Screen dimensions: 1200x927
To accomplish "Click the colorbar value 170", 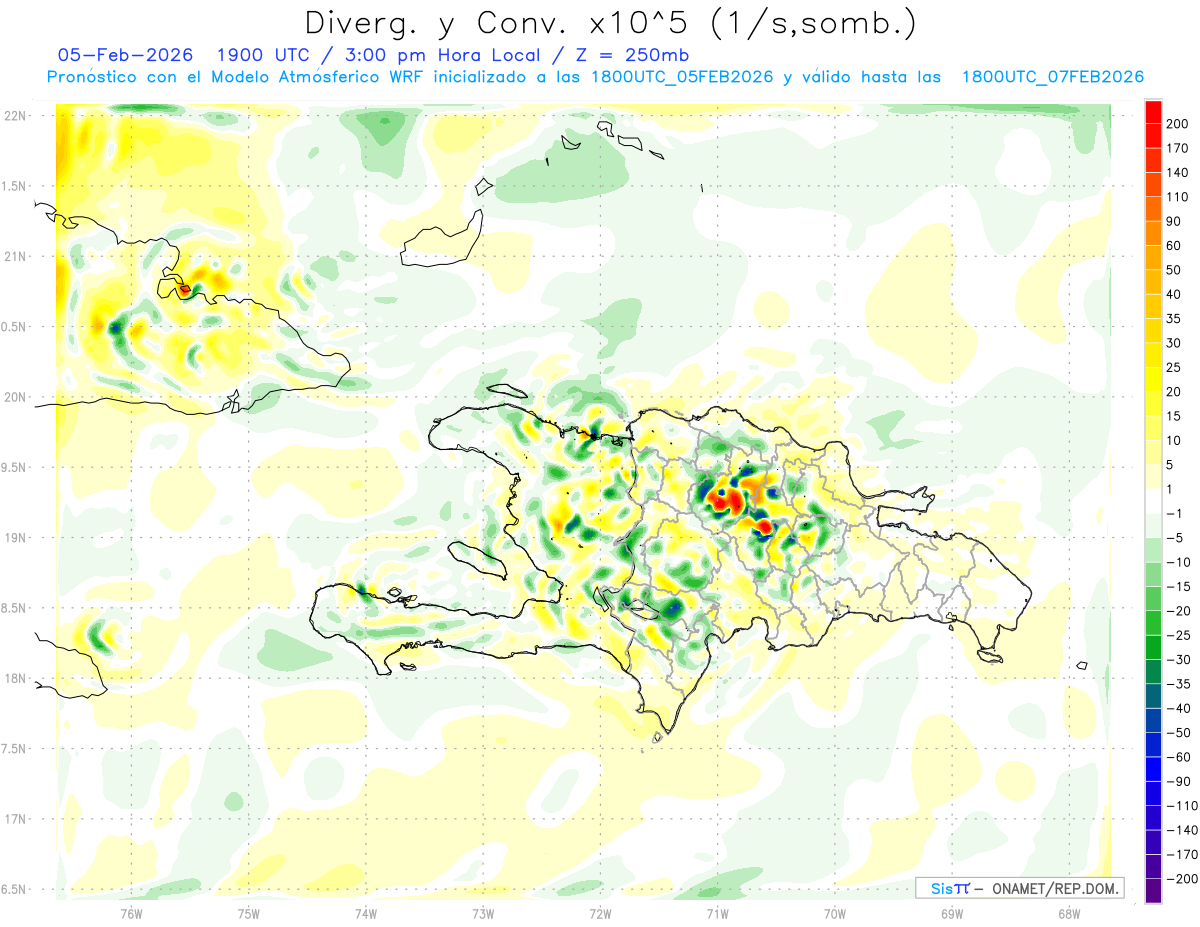I will click(1178, 148).
